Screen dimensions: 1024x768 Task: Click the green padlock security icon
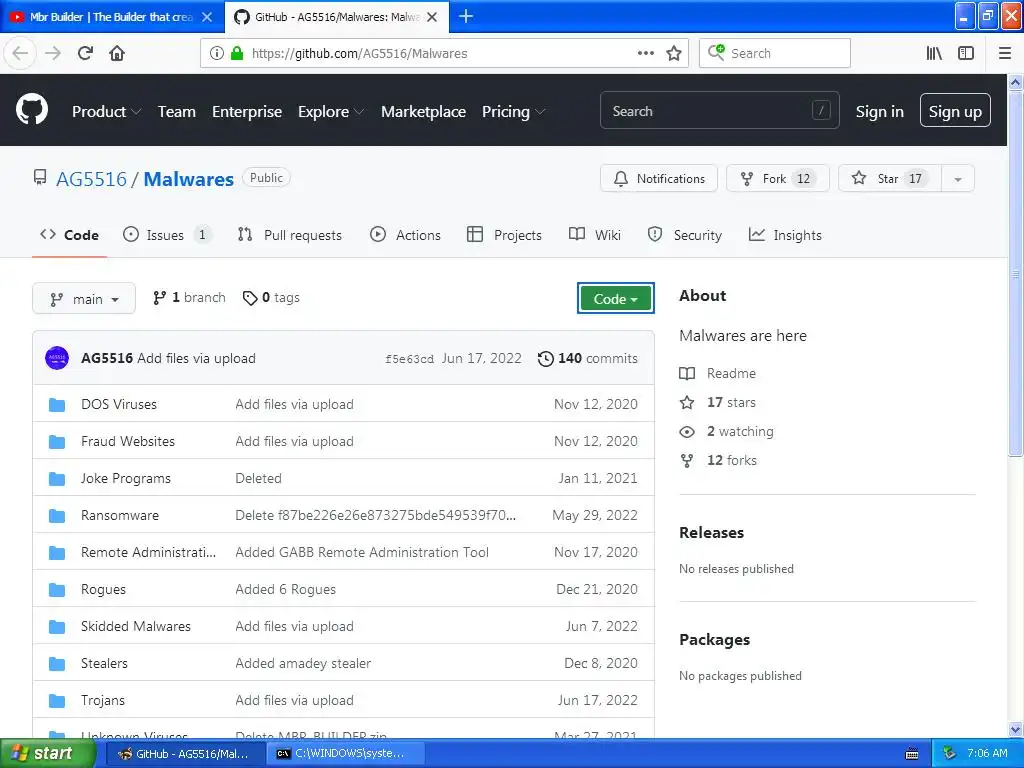(236, 53)
